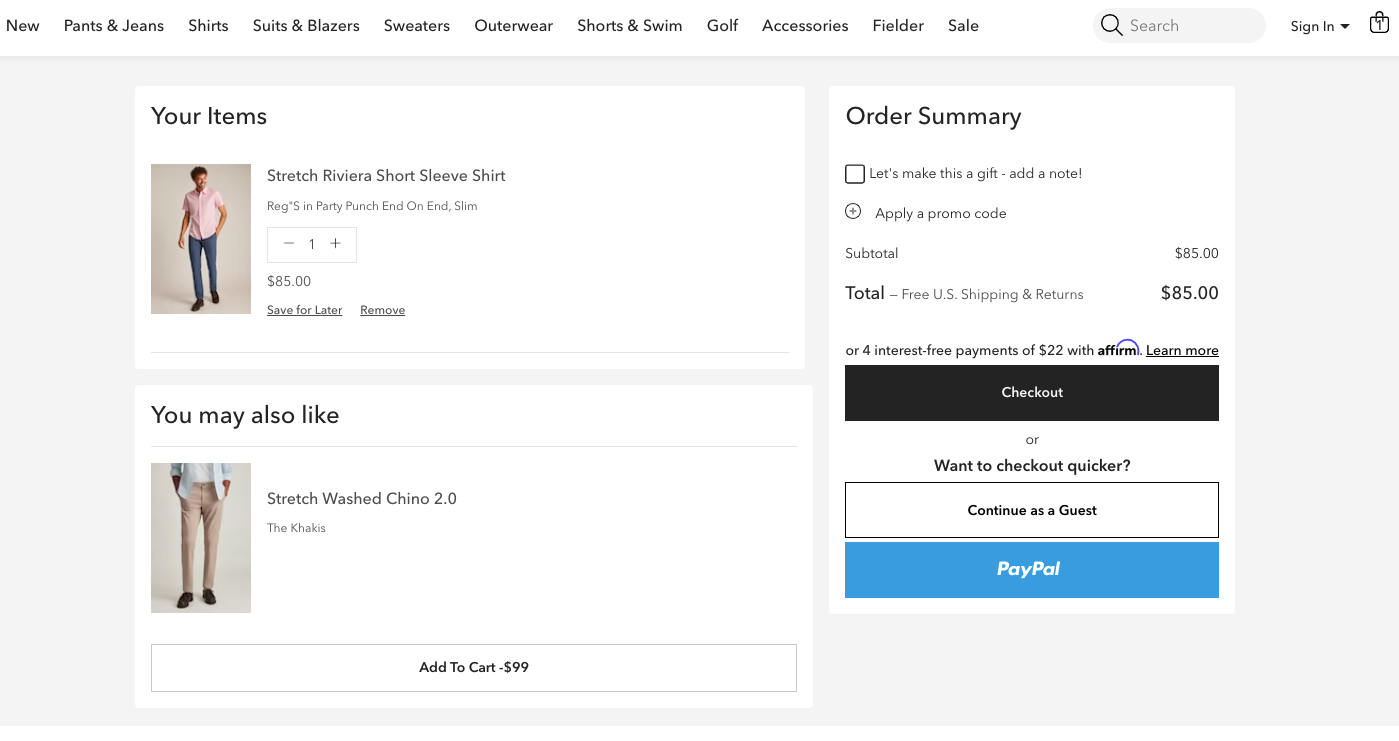Add the Stretch Washed Chino to cart
Screen dimensions: 1399x741
tap(473, 667)
